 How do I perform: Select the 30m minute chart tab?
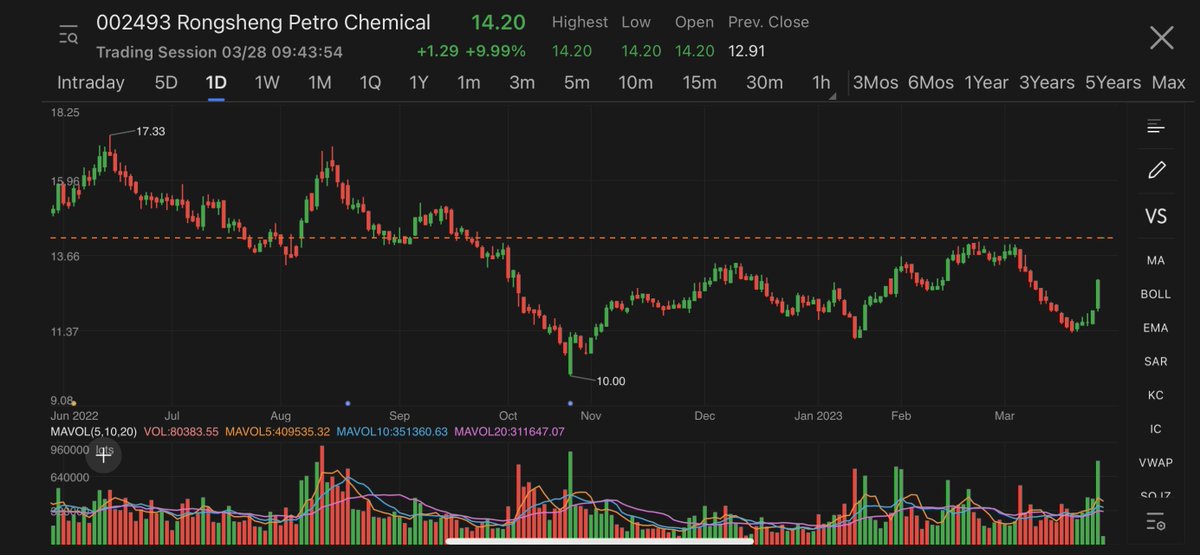[x=764, y=82]
